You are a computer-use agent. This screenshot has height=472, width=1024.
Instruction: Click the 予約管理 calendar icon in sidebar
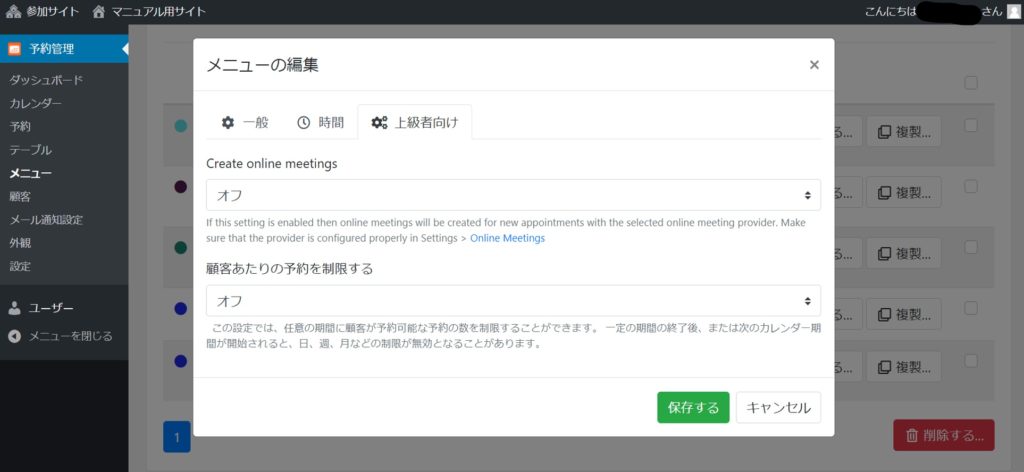[14, 49]
